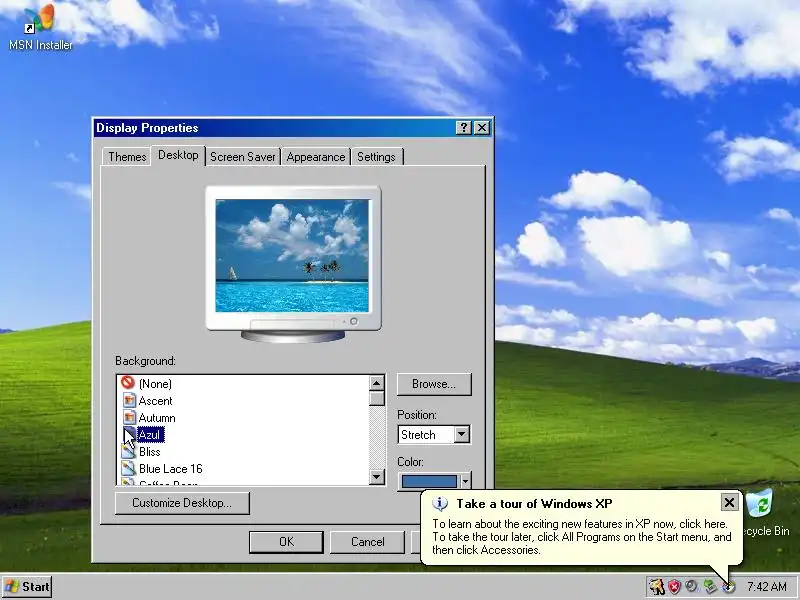Click Customize Desktop... button

[x=182, y=503]
